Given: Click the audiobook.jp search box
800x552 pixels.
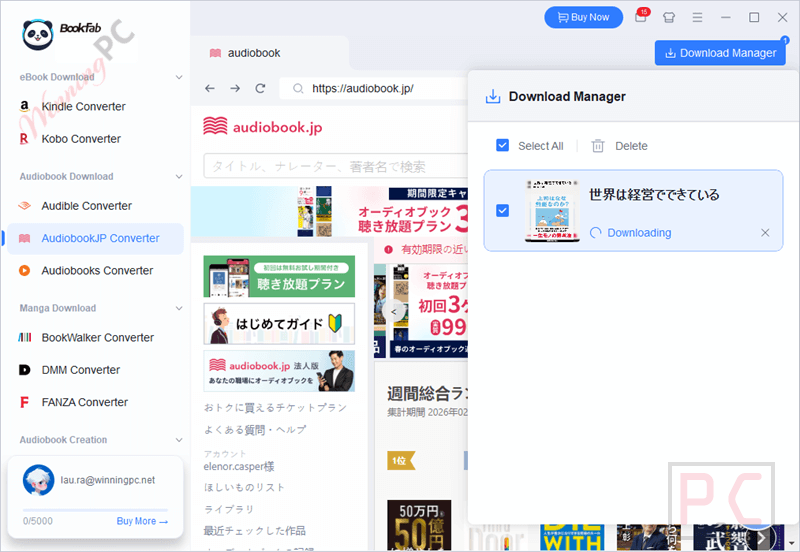Looking at the screenshot, I should coord(335,166).
